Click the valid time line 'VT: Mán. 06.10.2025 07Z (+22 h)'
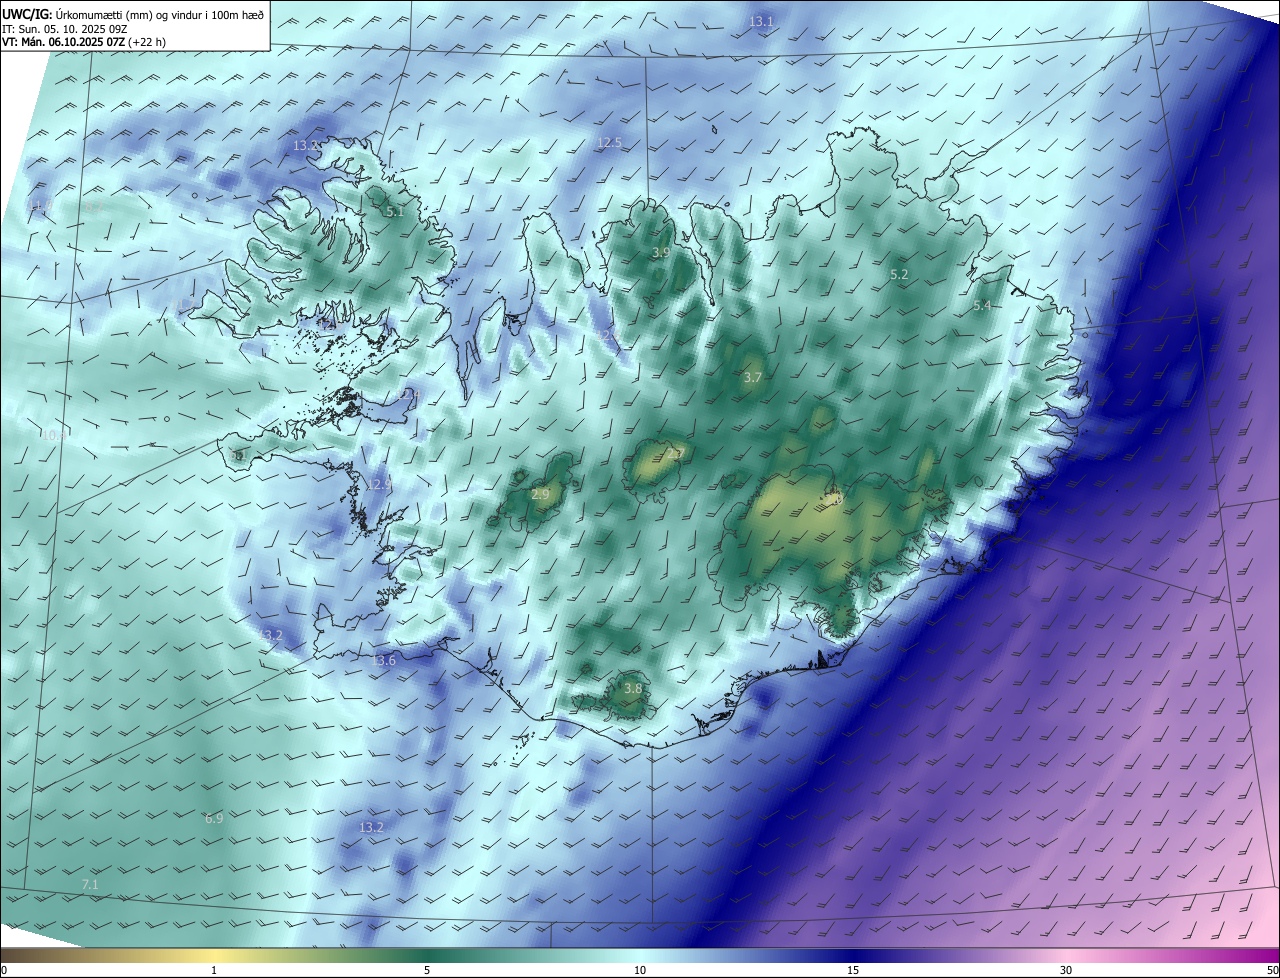This screenshot has height=978, width=1280. [x=83, y=43]
